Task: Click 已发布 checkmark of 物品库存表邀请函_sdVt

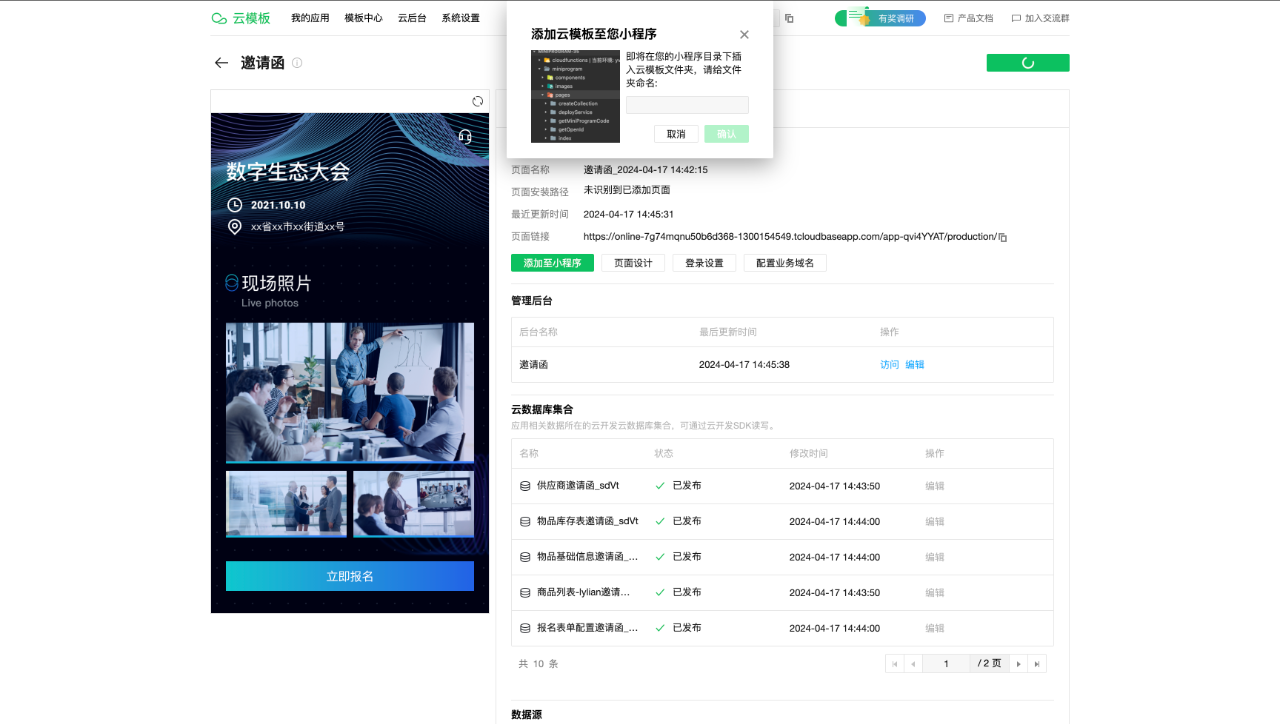Action: tap(660, 522)
